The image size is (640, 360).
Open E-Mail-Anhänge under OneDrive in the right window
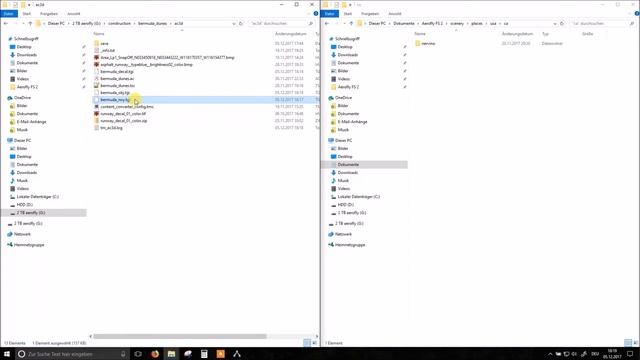point(352,122)
